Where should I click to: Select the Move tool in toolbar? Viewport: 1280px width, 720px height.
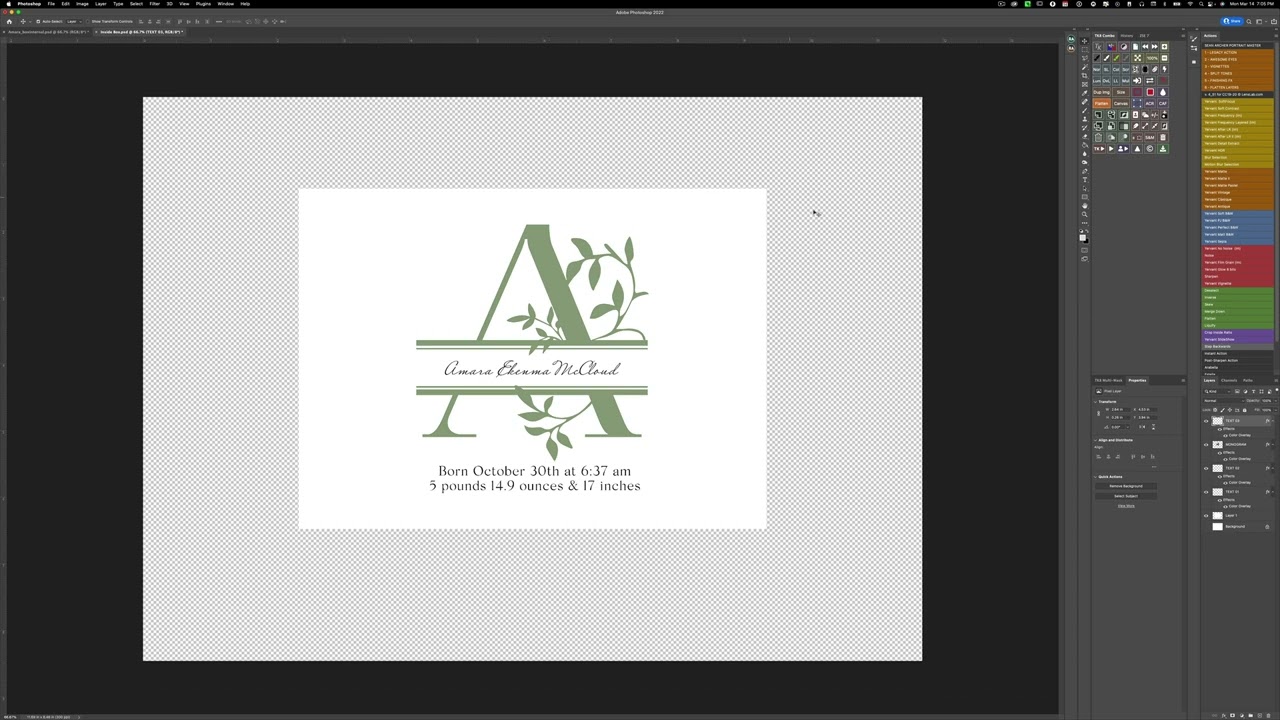click(x=1084, y=41)
